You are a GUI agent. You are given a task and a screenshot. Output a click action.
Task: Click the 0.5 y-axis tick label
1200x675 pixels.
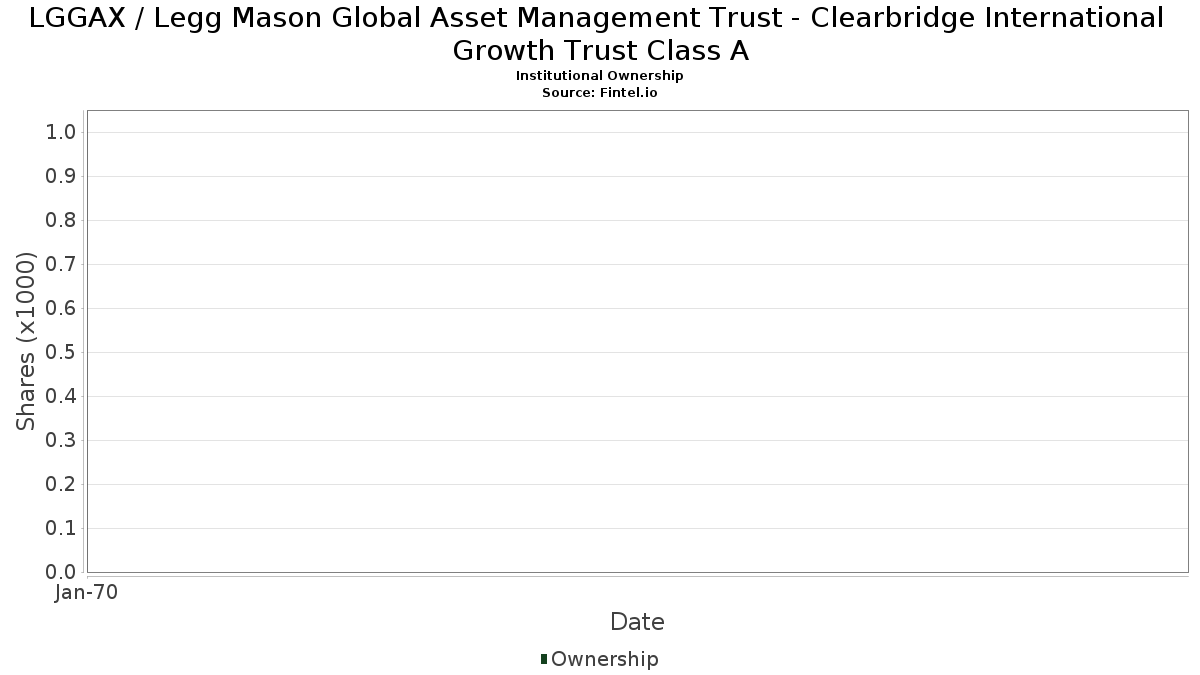coord(62,353)
